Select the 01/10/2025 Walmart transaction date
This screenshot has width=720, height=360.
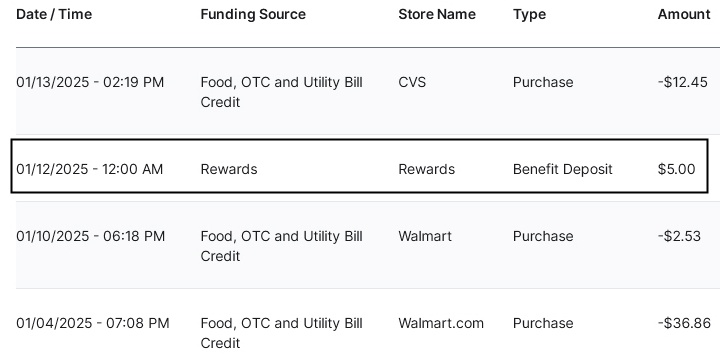[x=90, y=236]
